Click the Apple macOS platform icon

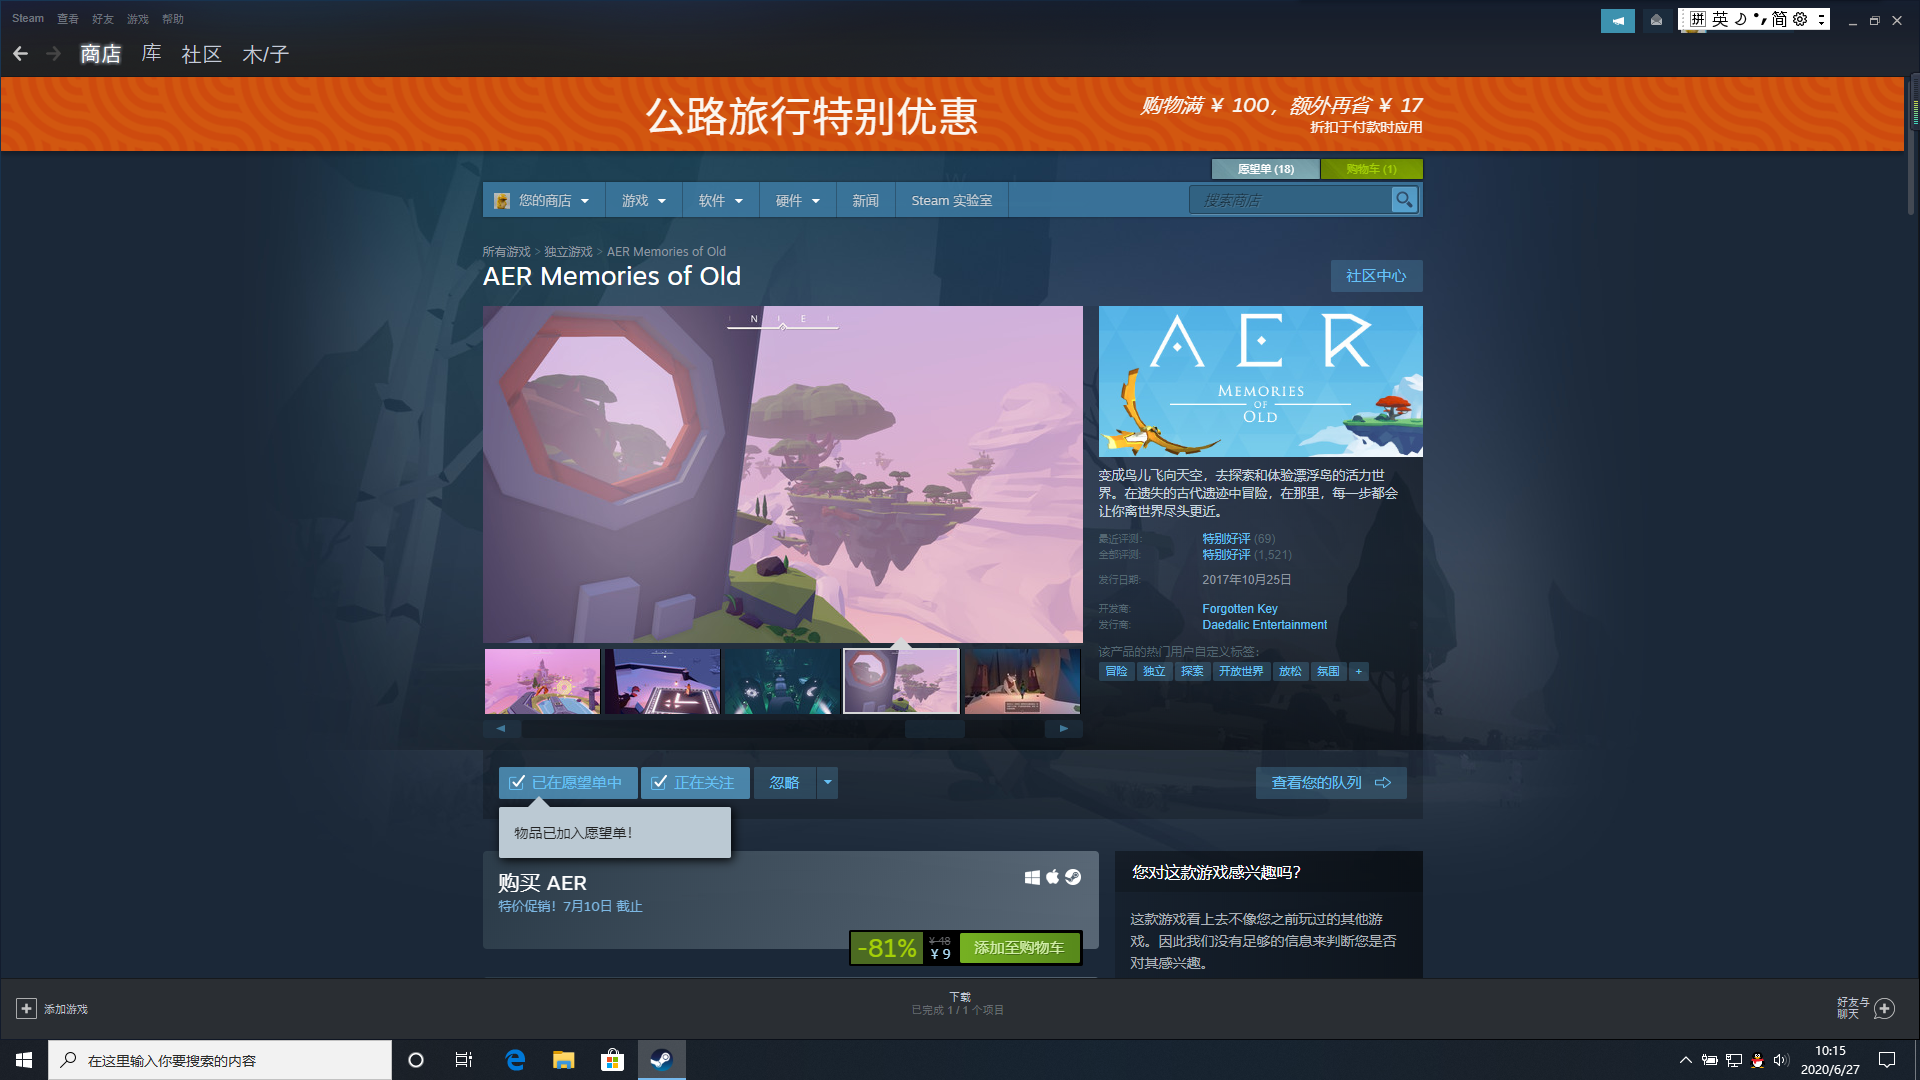click(x=1052, y=877)
